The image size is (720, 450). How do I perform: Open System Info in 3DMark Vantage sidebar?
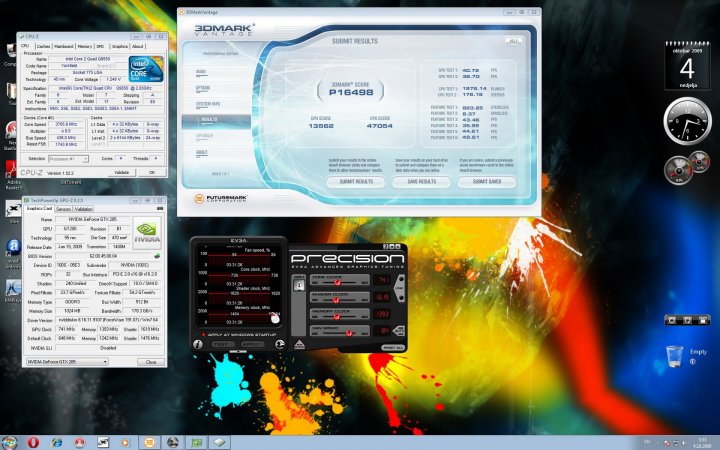pyautogui.click(x=208, y=105)
